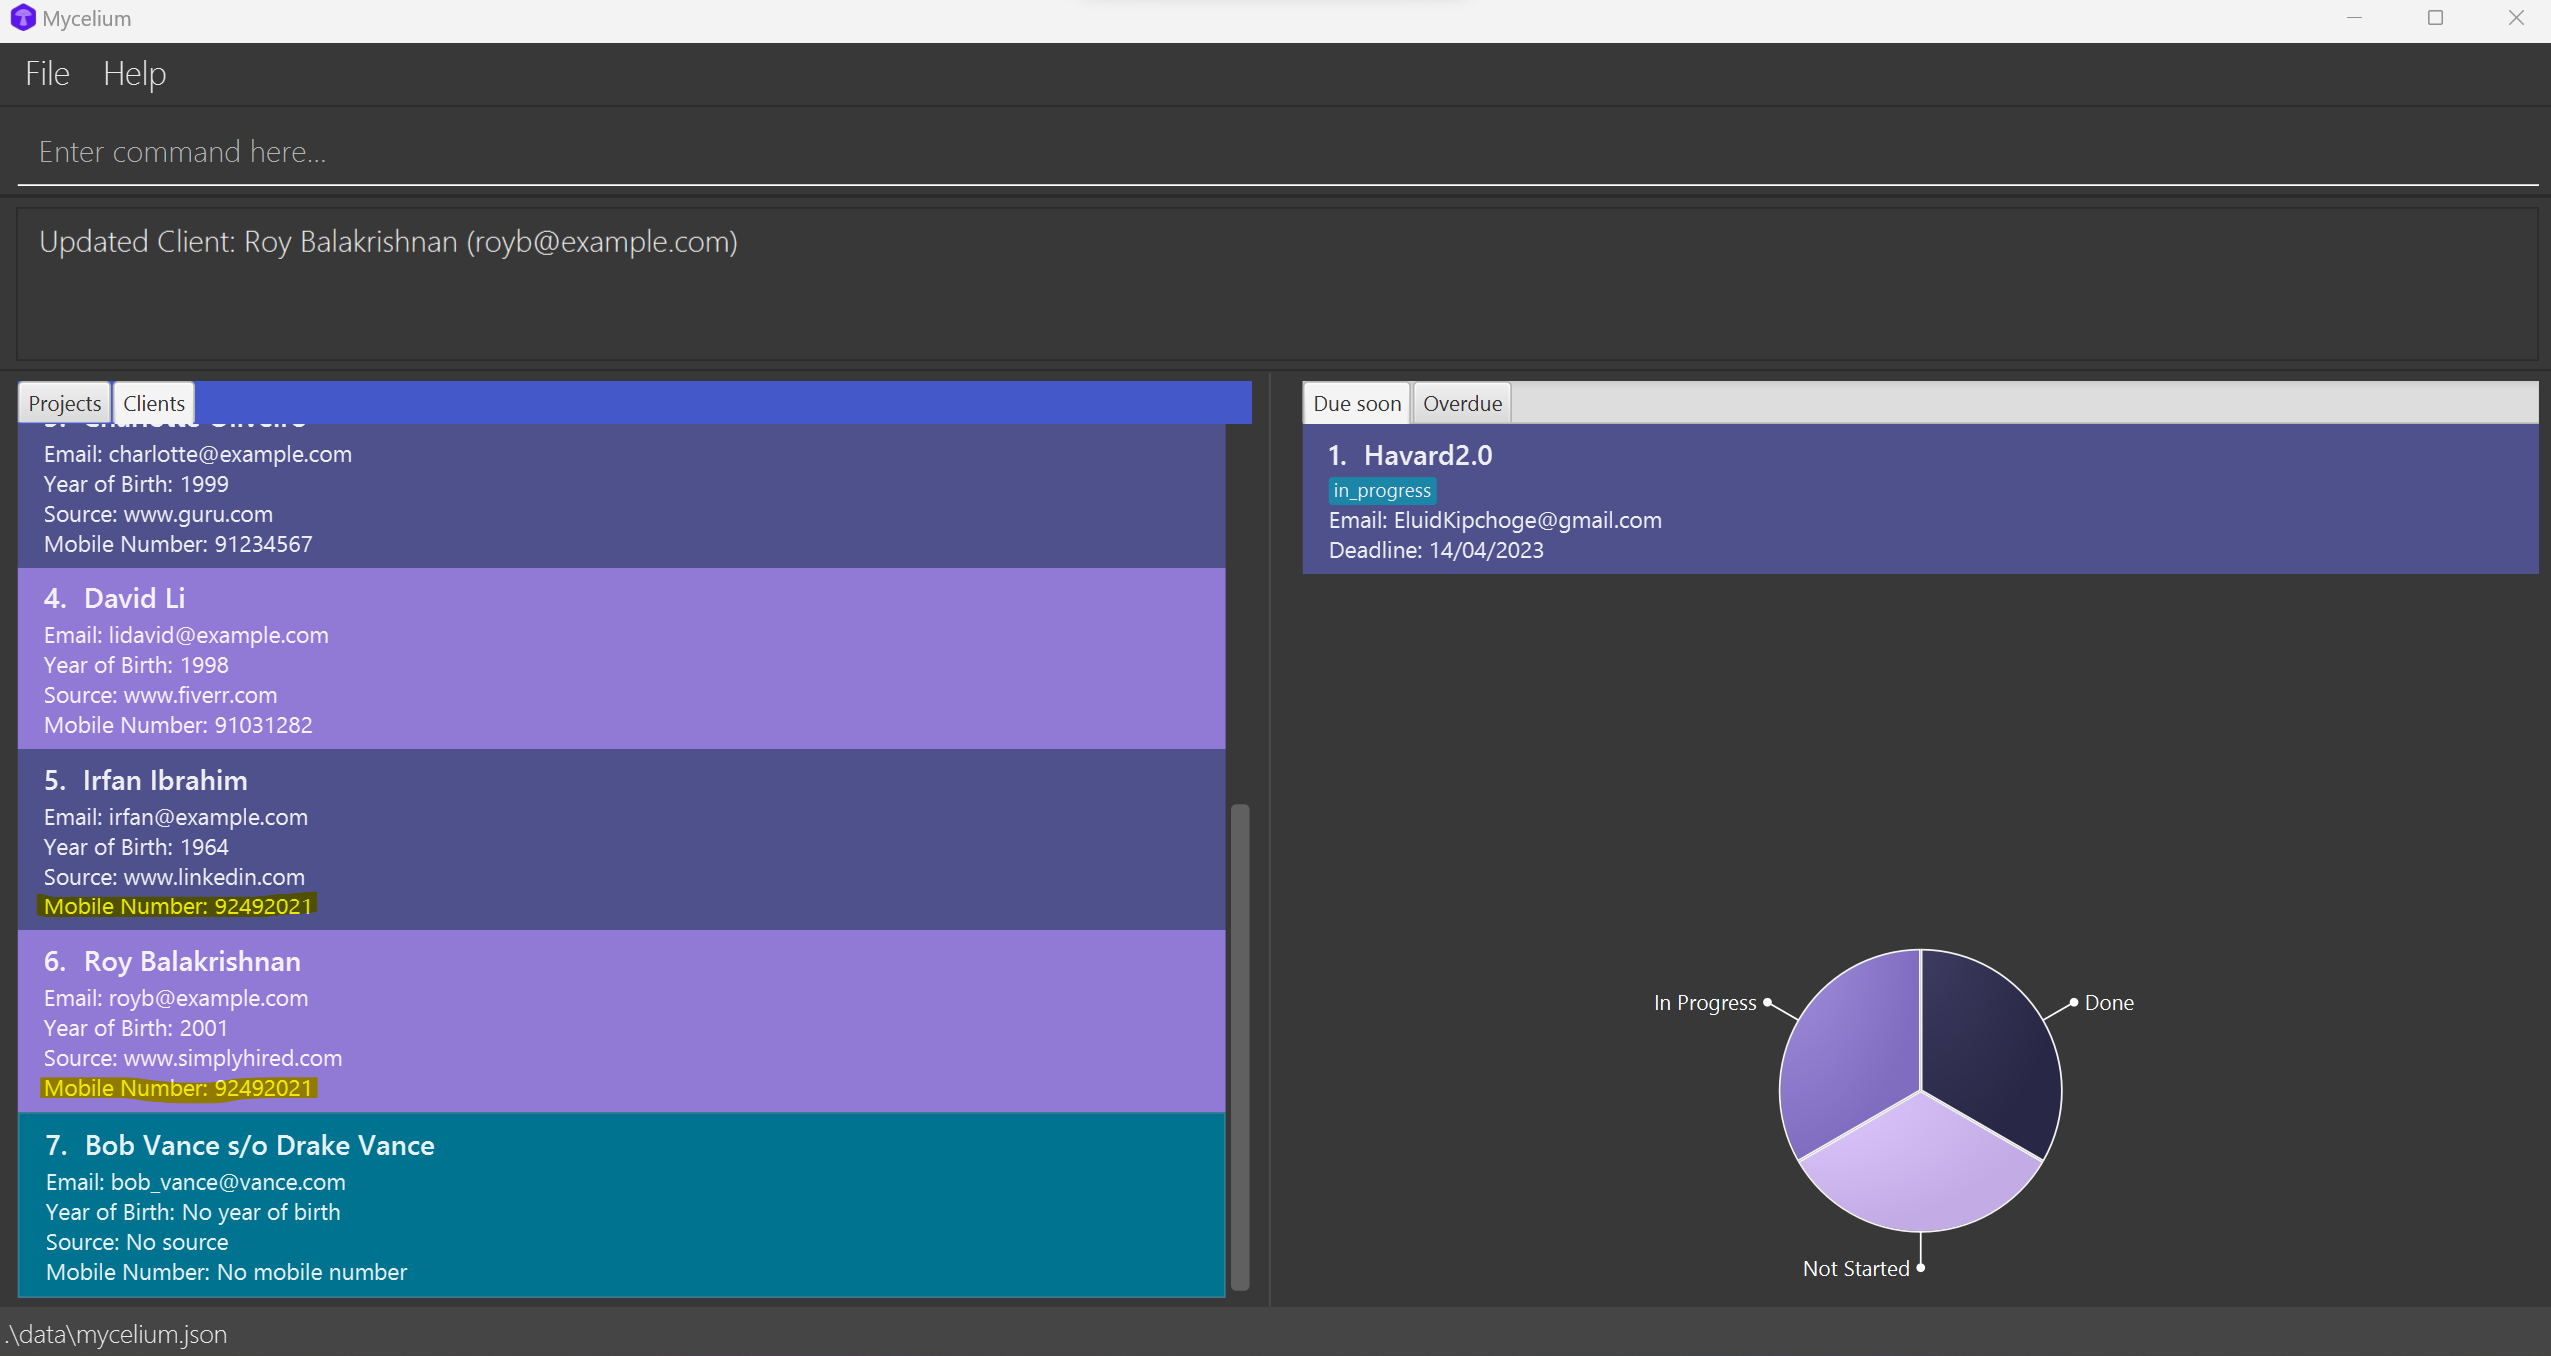This screenshot has width=2551, height=1356.
Task: Click Source: www.simplyhired.com line
Action: point(193,1058)
